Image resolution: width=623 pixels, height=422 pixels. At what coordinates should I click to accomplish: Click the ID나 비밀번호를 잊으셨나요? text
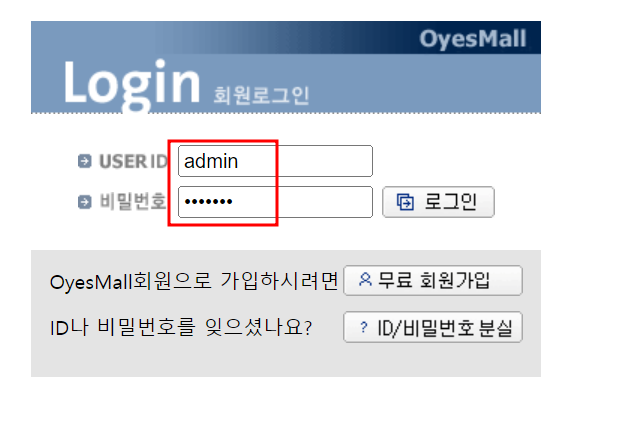click(x=181, y=328)
